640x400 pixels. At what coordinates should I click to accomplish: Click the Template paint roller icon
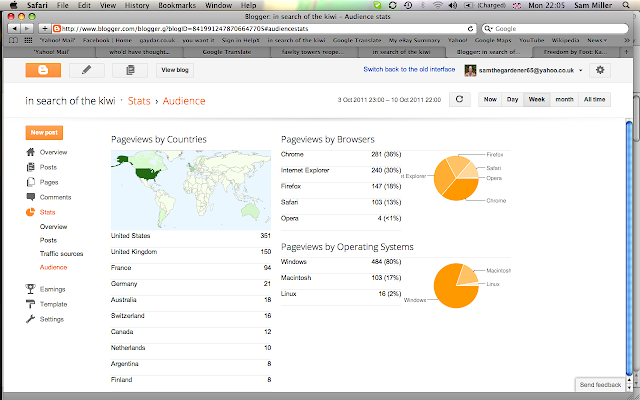point(31,304)
